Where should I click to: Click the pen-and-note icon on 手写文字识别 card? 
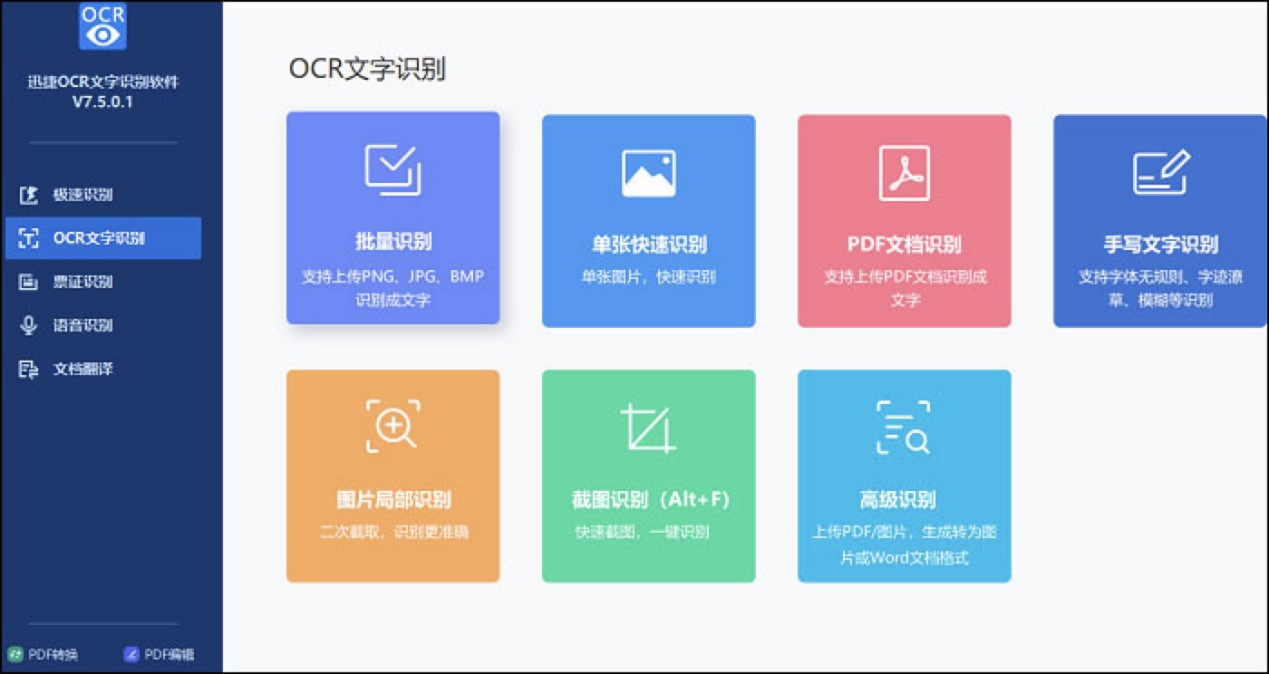pos(1161,172)
